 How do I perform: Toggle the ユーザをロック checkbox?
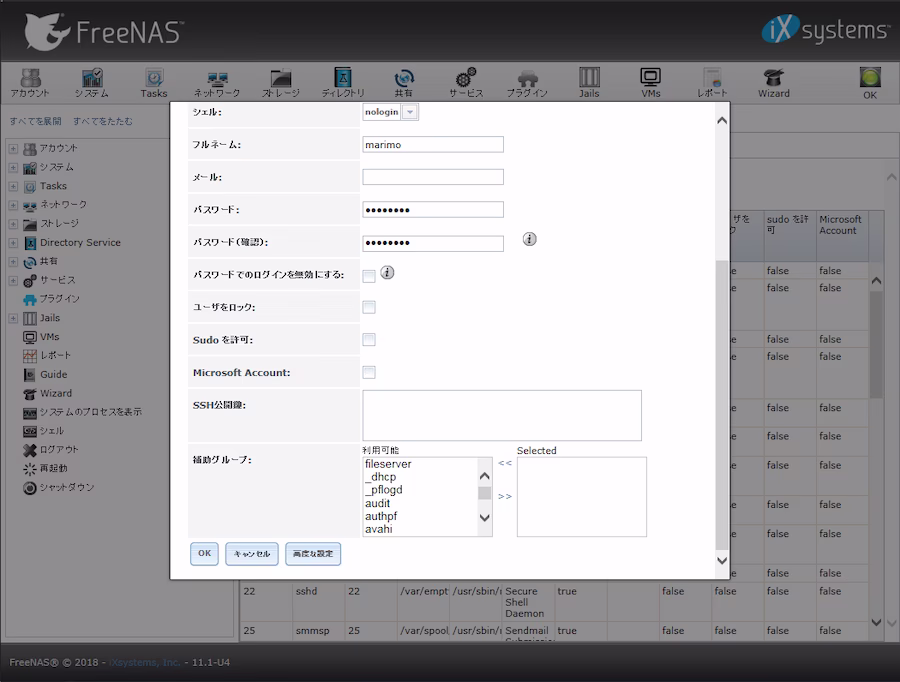click(369, 307)
